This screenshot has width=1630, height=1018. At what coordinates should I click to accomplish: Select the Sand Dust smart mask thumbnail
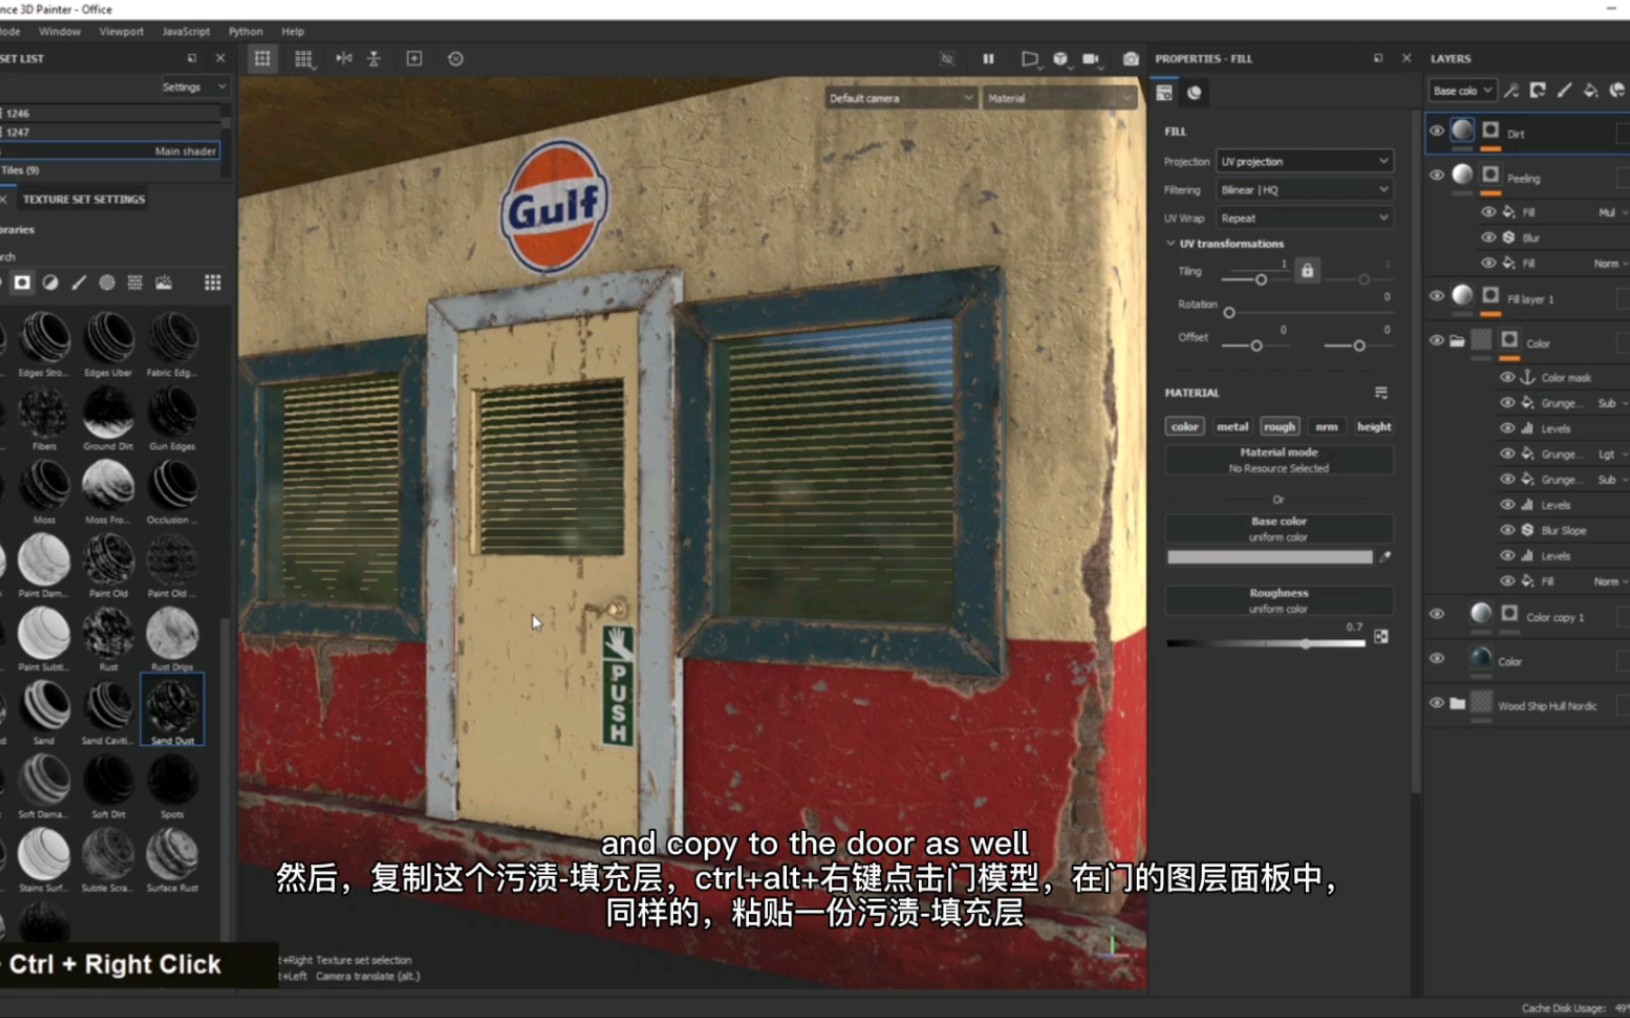pyautogui.click(x=172, y=709)
